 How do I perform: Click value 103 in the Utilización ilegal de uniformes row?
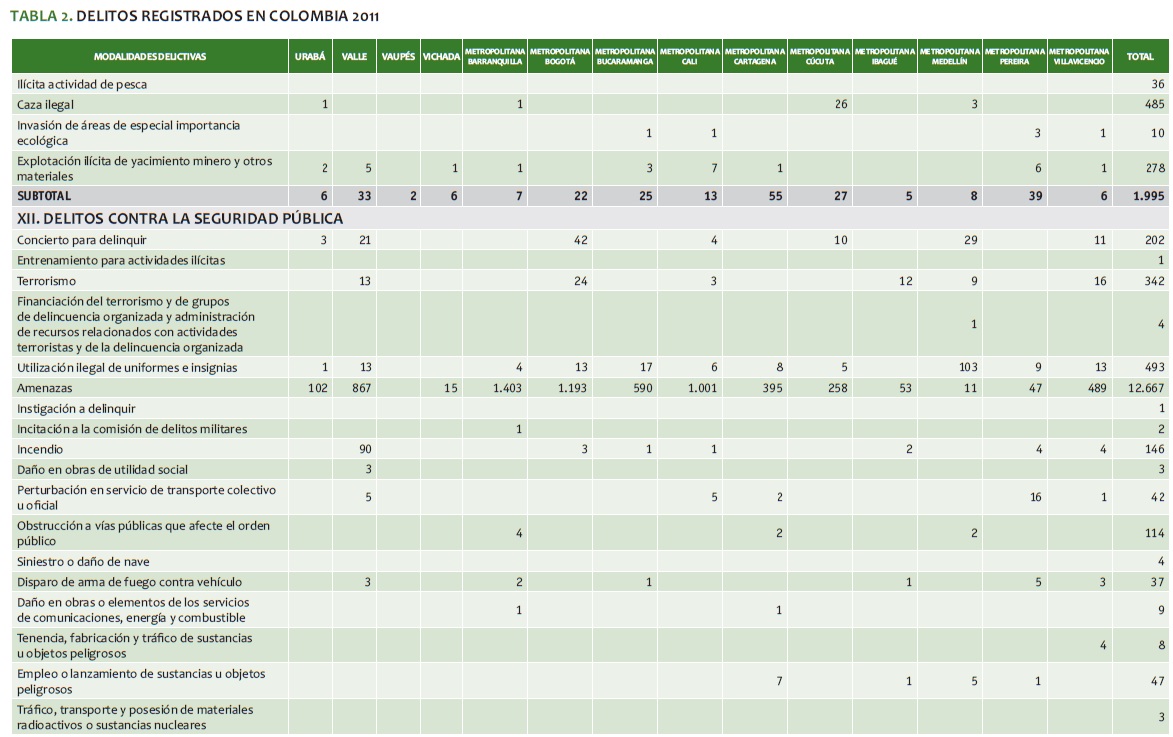(x=966, y=367)
